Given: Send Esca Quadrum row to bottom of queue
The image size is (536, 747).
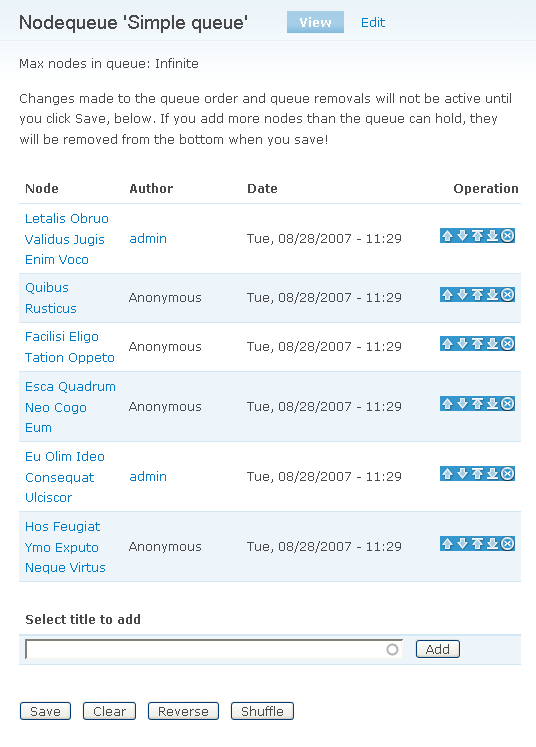Looking at the screenshot, I should point(493,404).
